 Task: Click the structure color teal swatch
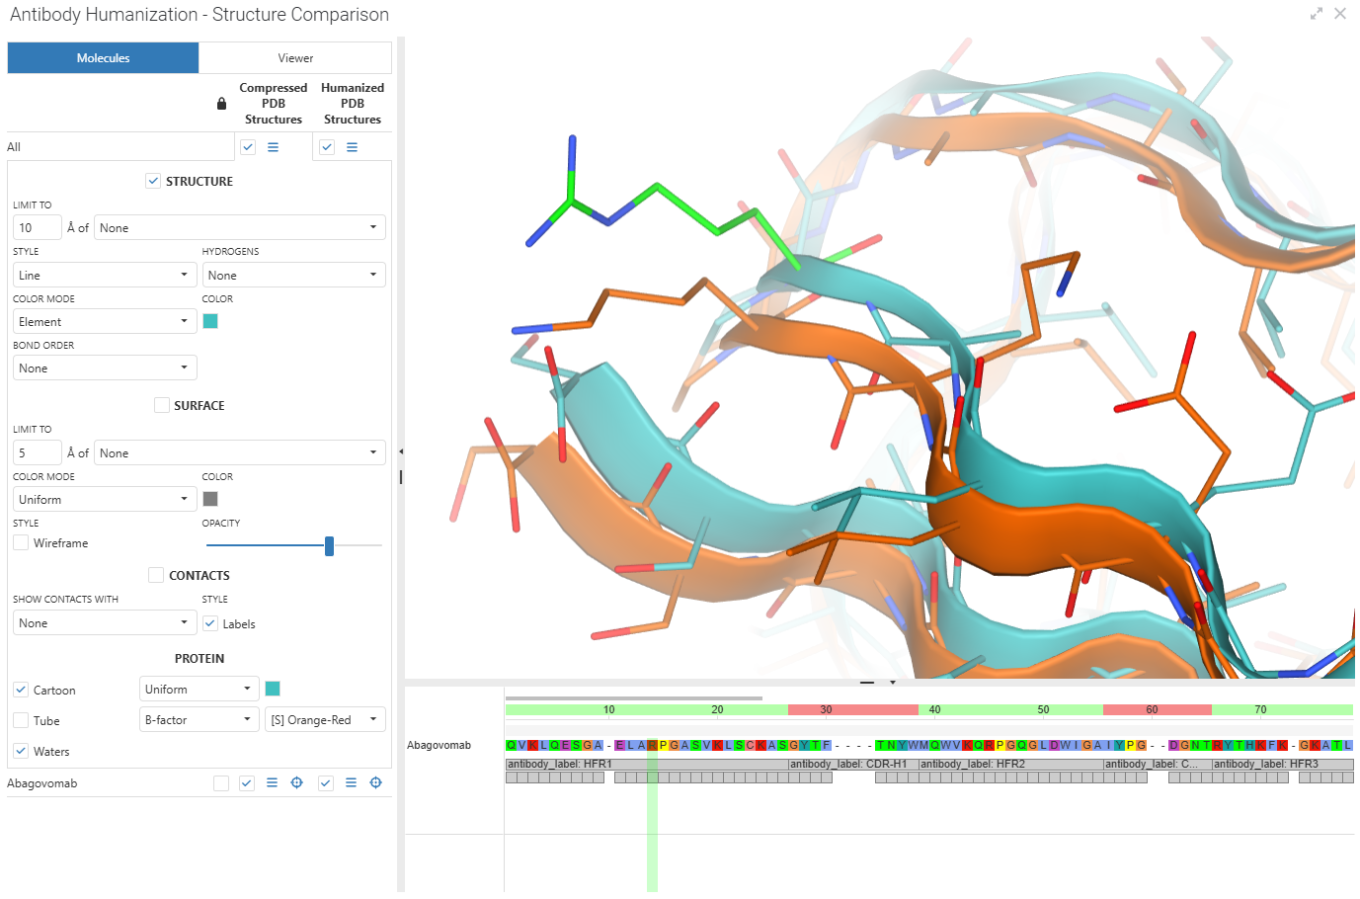[x=210, y=321]
